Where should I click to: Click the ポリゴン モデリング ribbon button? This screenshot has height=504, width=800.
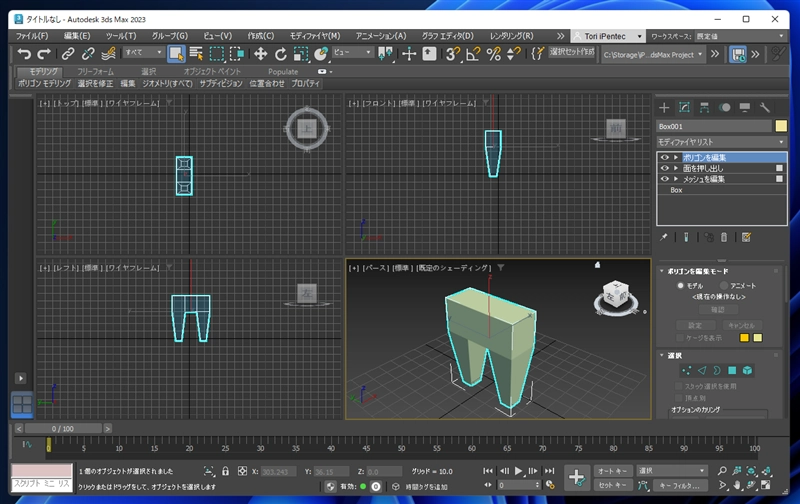44,83
